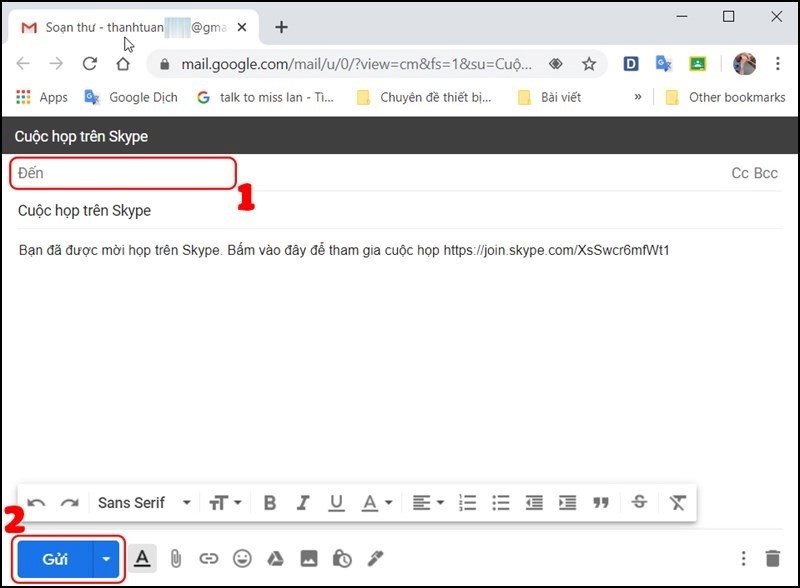Open the 'talk to miss lan' bookmark

pos(262,97)
